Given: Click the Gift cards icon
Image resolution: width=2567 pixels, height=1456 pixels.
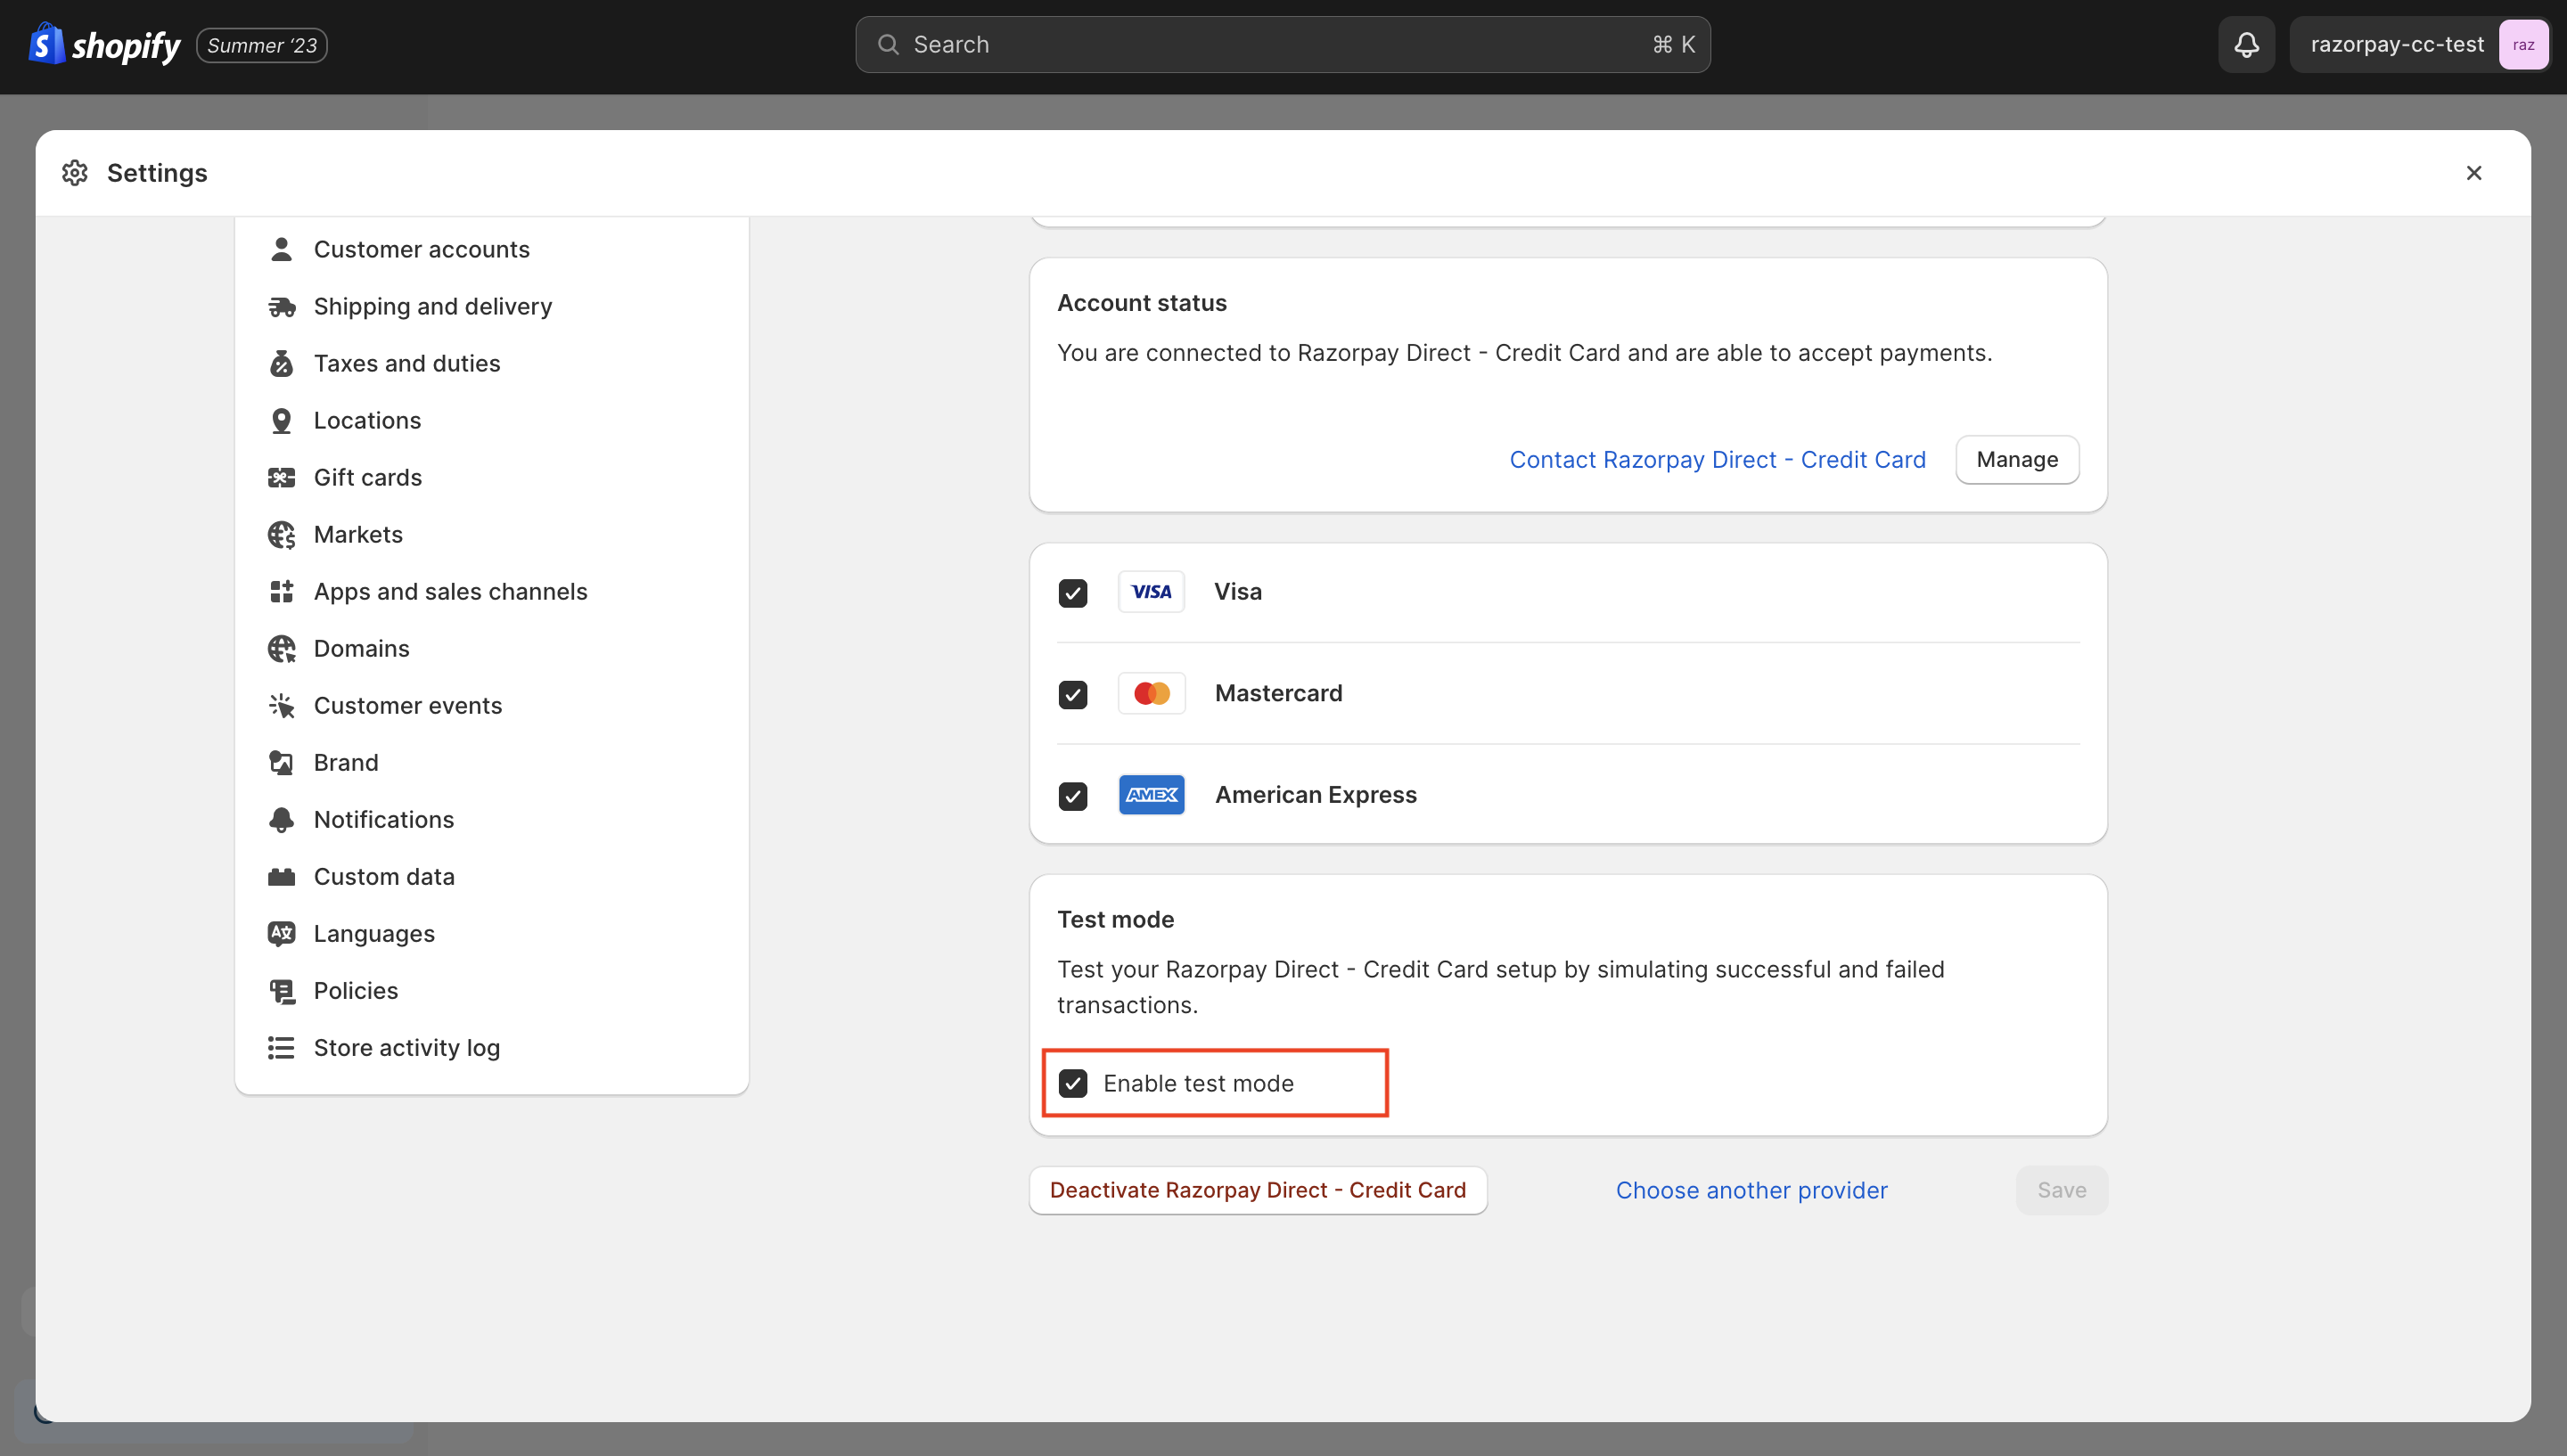Looking at the screenshot, I should pyautogui.click(x=281, y=477).
